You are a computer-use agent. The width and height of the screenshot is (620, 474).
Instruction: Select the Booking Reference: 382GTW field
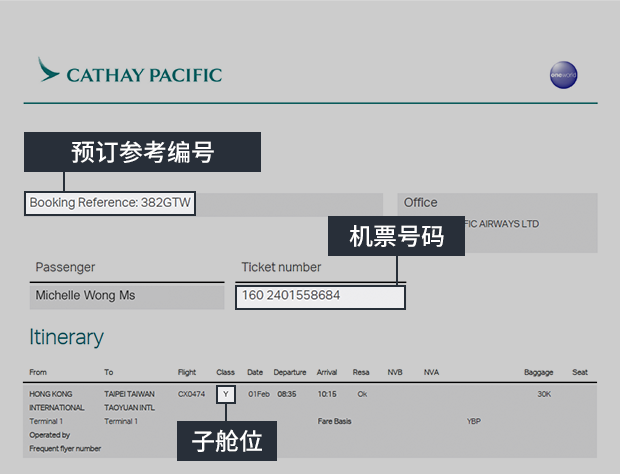point(110,203)
